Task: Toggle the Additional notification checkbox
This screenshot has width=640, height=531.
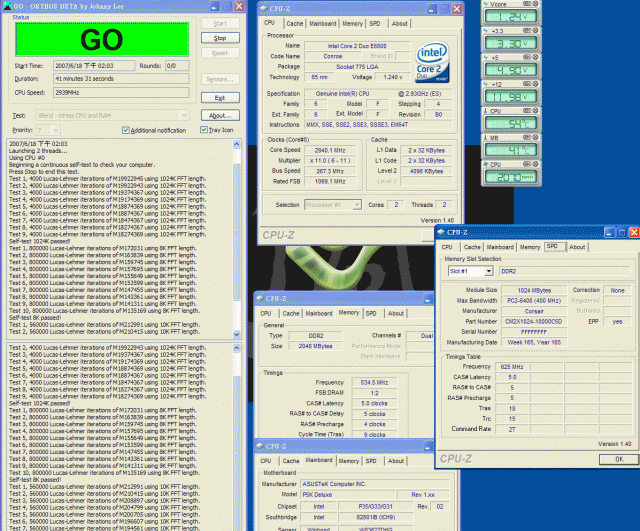Action: (126, 130)
